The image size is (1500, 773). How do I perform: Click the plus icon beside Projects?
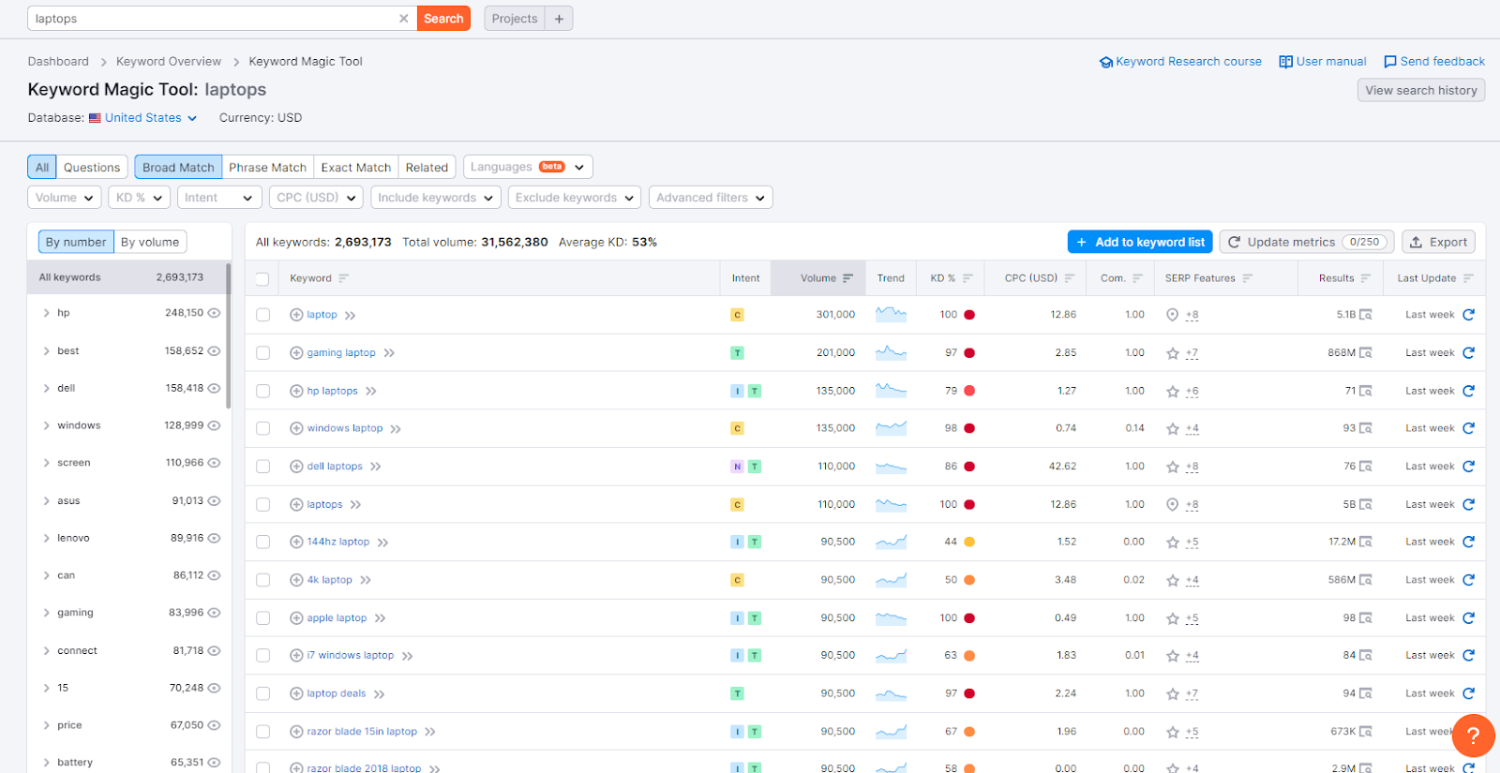tap(559, 18)
